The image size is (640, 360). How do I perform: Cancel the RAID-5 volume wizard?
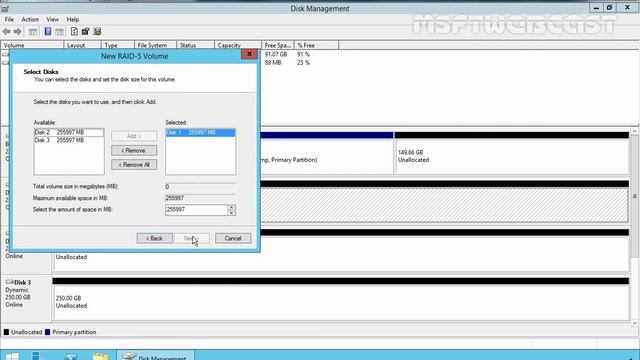click(233, 238)
